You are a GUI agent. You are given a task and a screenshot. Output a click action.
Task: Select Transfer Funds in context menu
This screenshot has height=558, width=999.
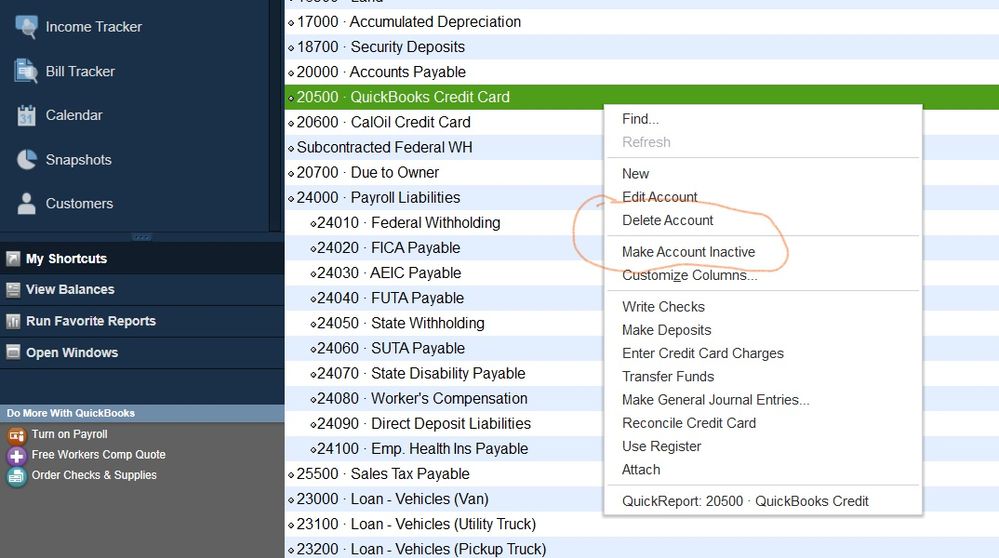click(668, 376)
